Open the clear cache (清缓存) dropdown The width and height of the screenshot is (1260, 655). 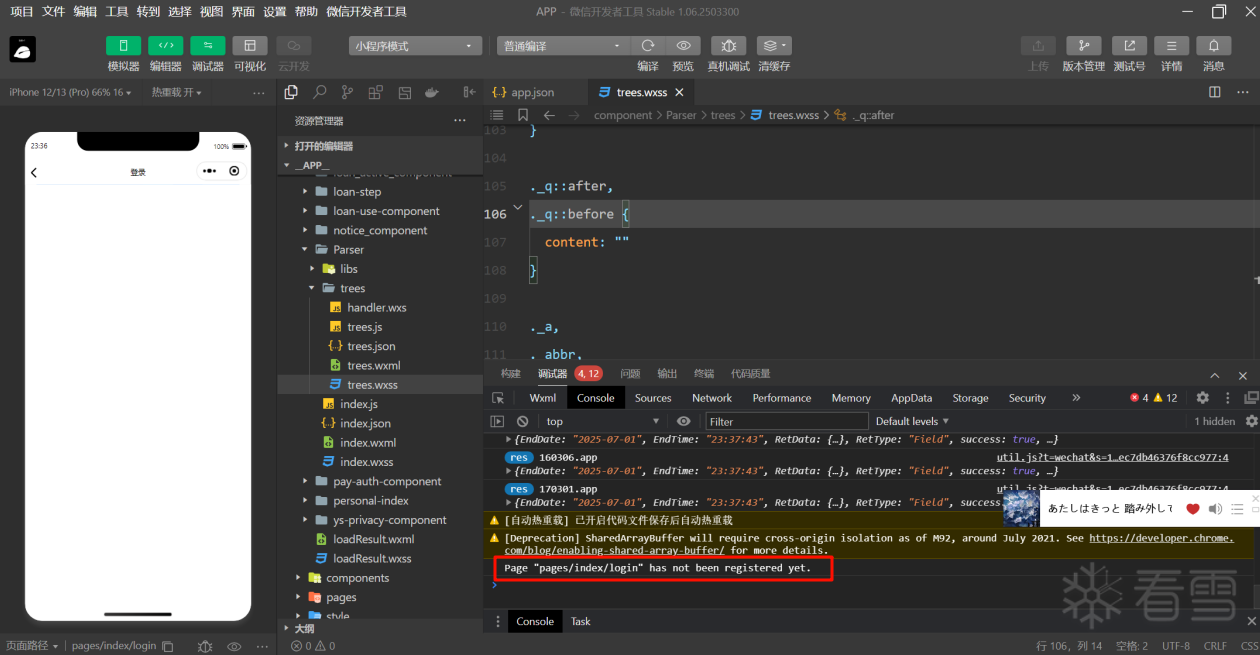click(774, 46)
